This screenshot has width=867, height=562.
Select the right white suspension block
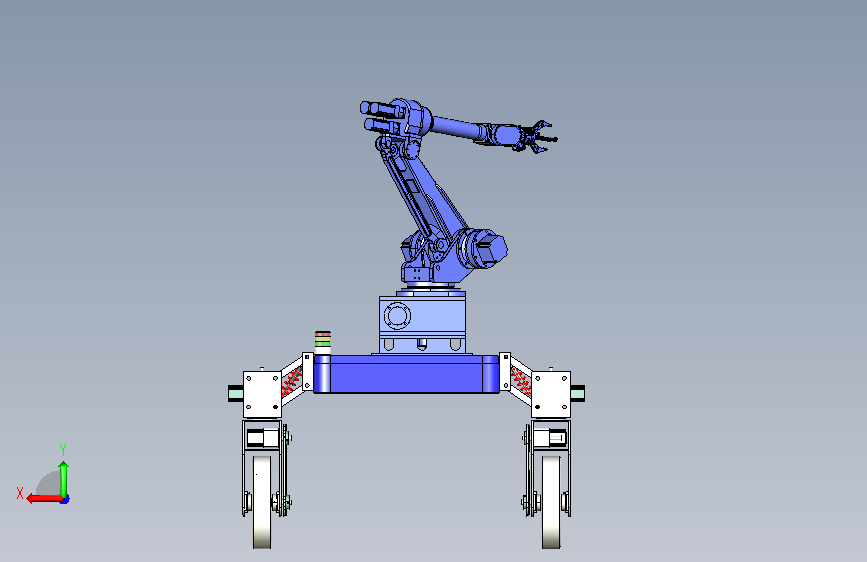(x=551, y=394)
